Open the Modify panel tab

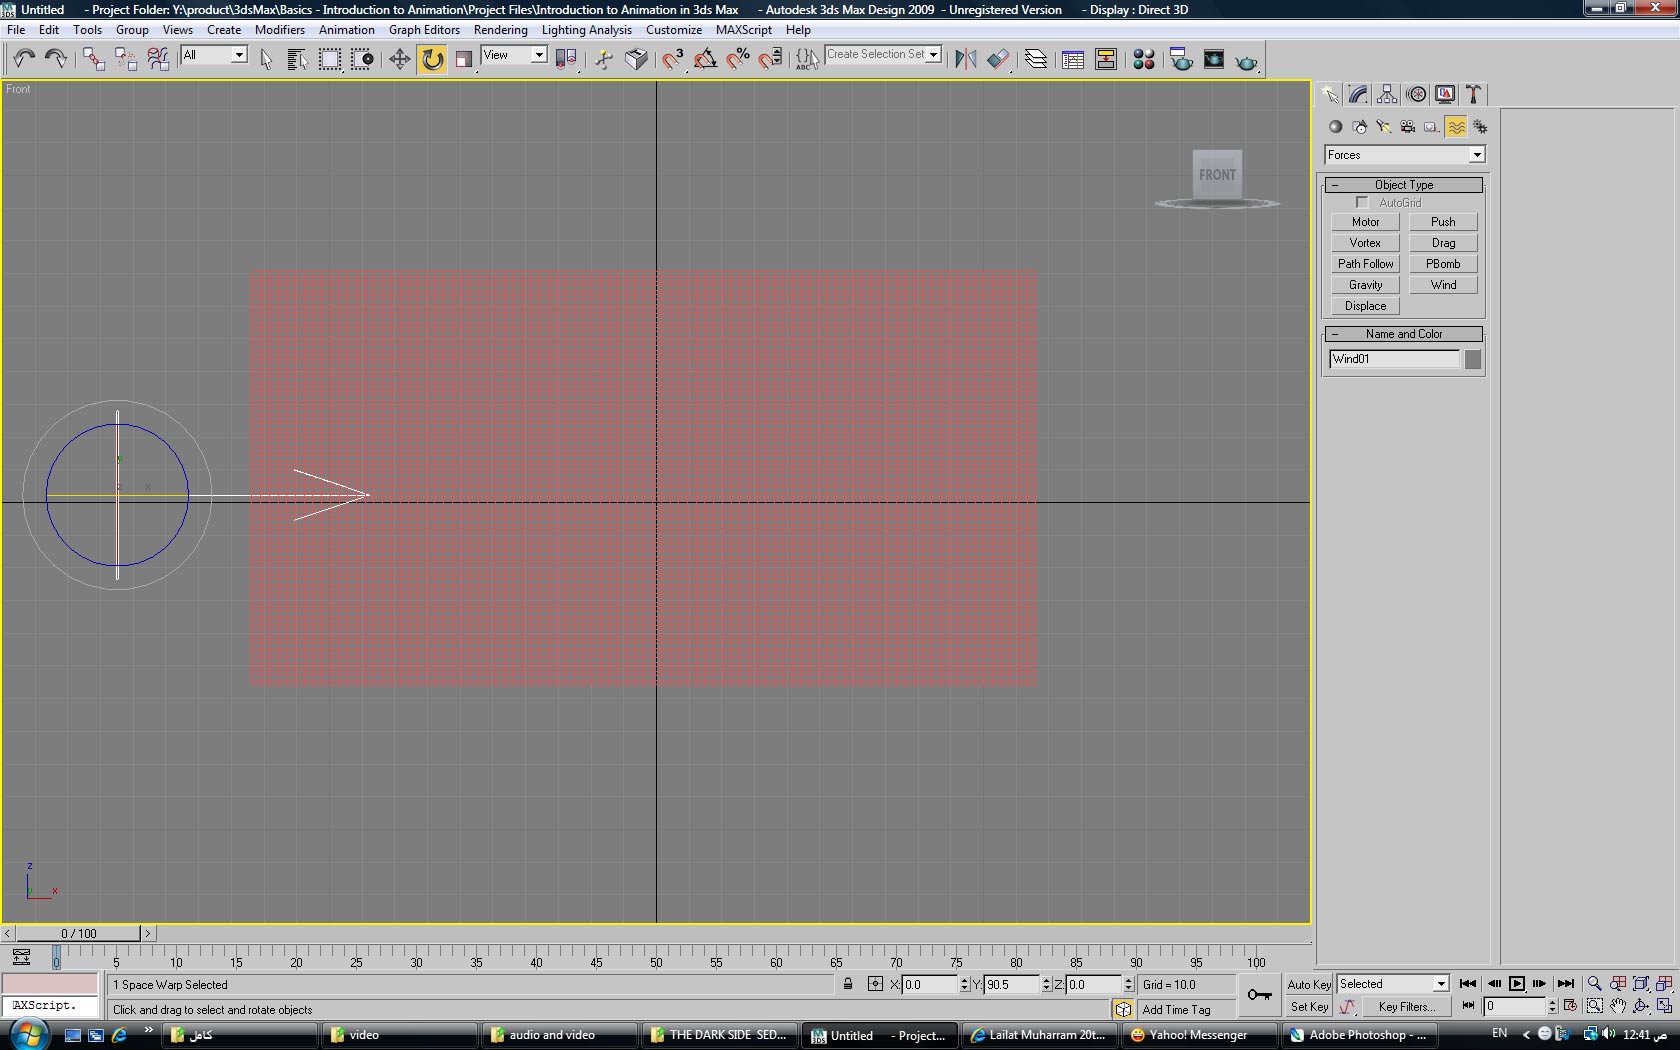click(x=1358, y=94)
